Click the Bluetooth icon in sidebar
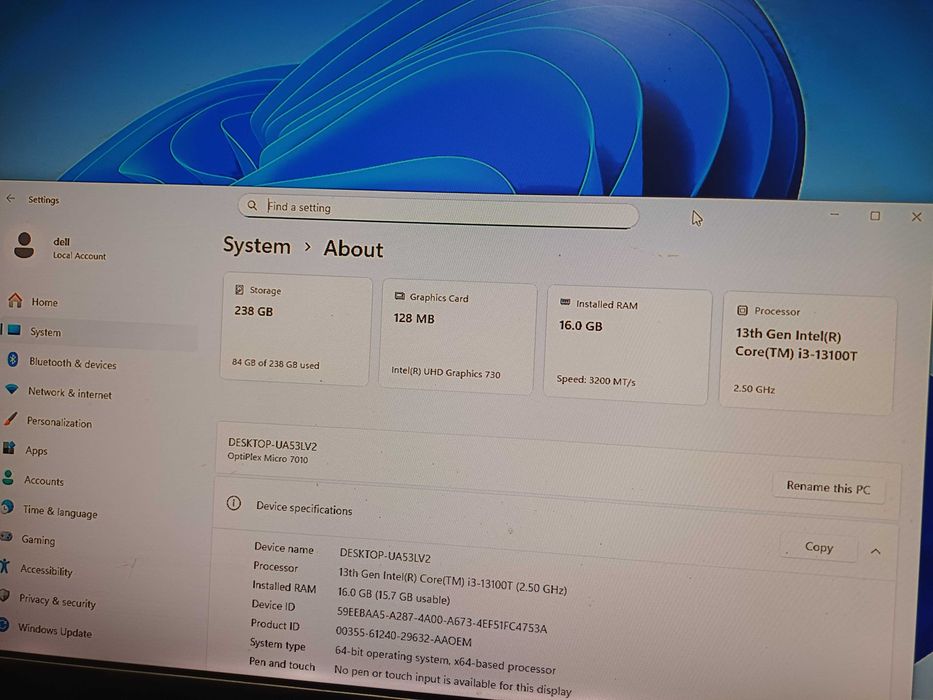Viewport: 933px width, 700px height. 13,360
